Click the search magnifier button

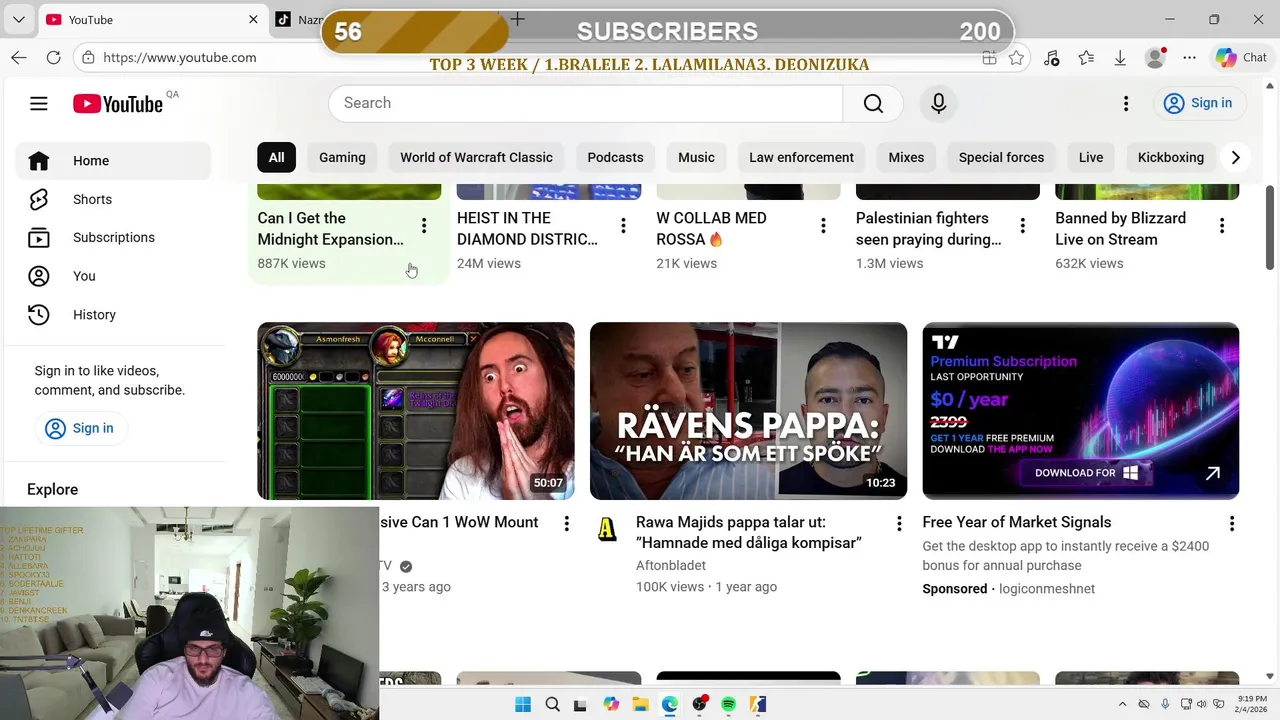point(873,103)
